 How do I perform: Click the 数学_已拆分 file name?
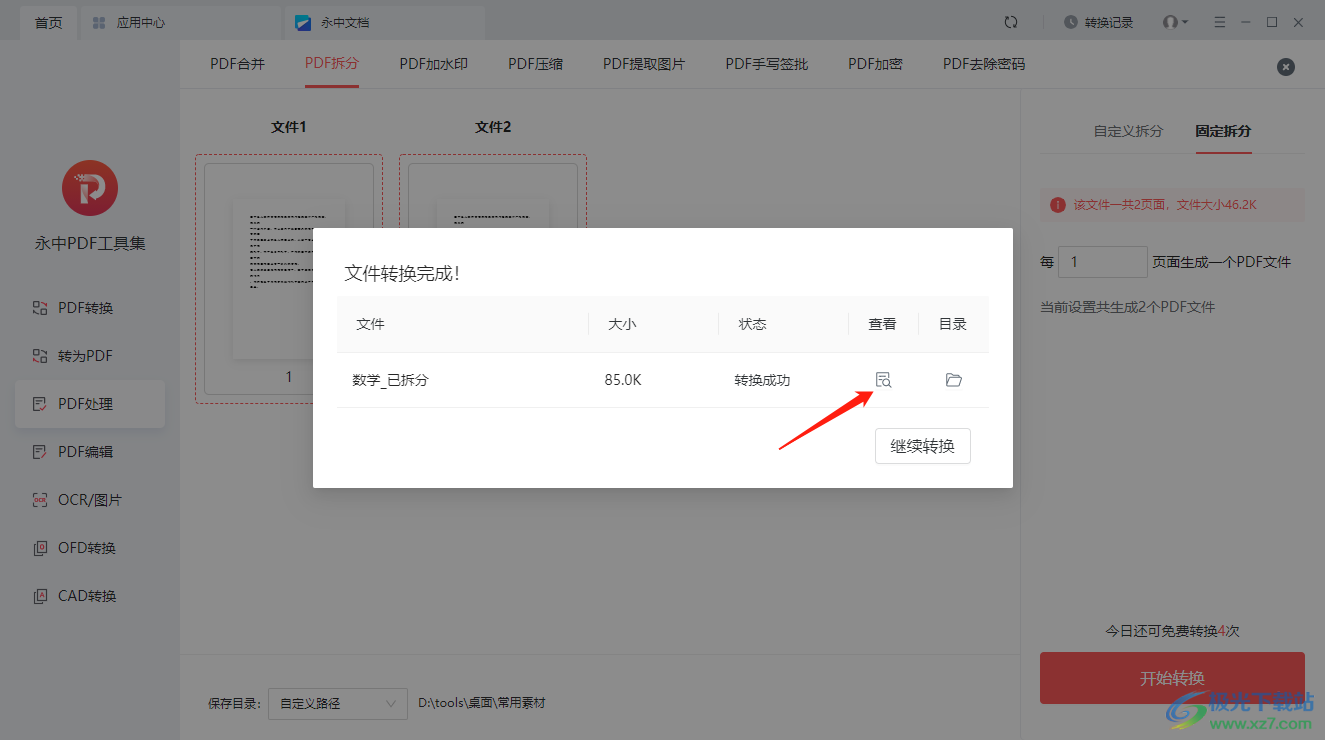[390, 380]
